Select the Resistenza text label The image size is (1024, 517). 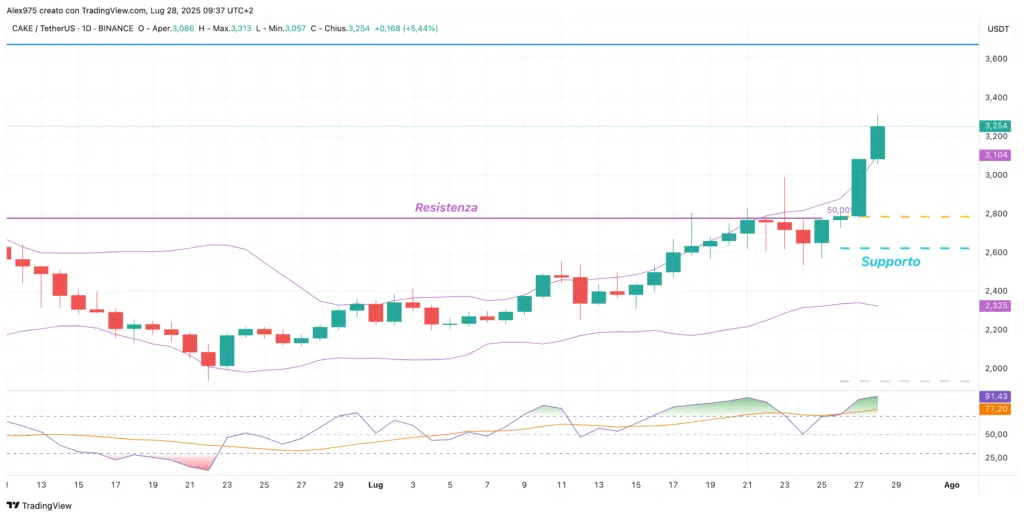(x=445, y=208)
